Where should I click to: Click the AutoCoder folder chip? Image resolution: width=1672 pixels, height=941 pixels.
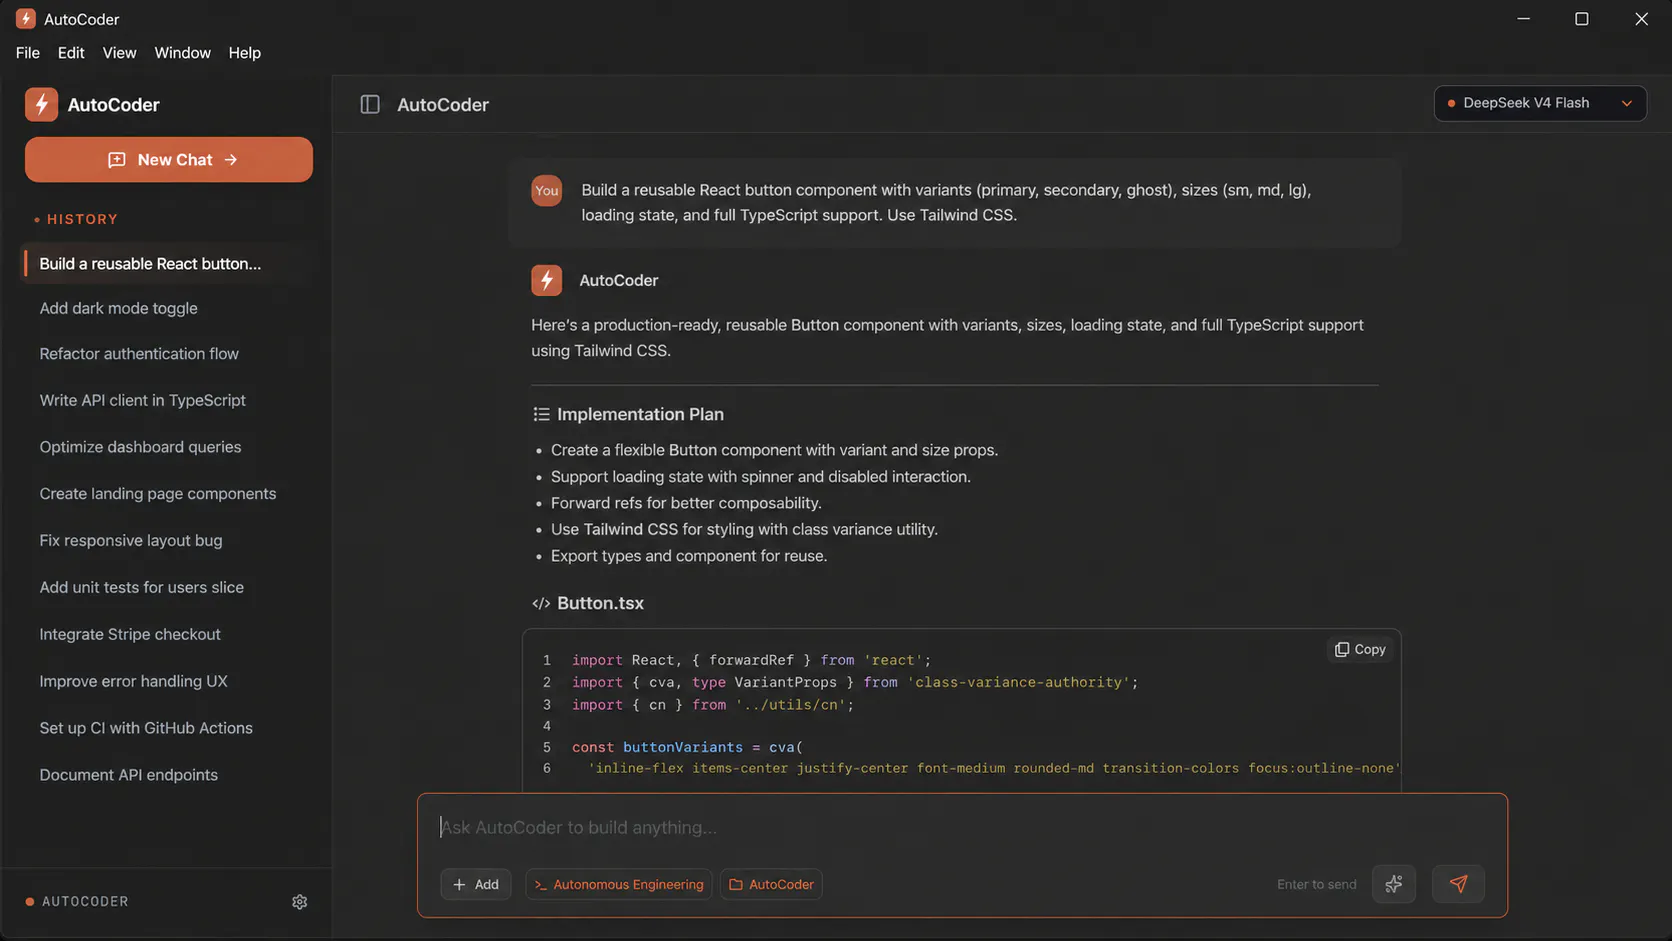tap(771, 884)
